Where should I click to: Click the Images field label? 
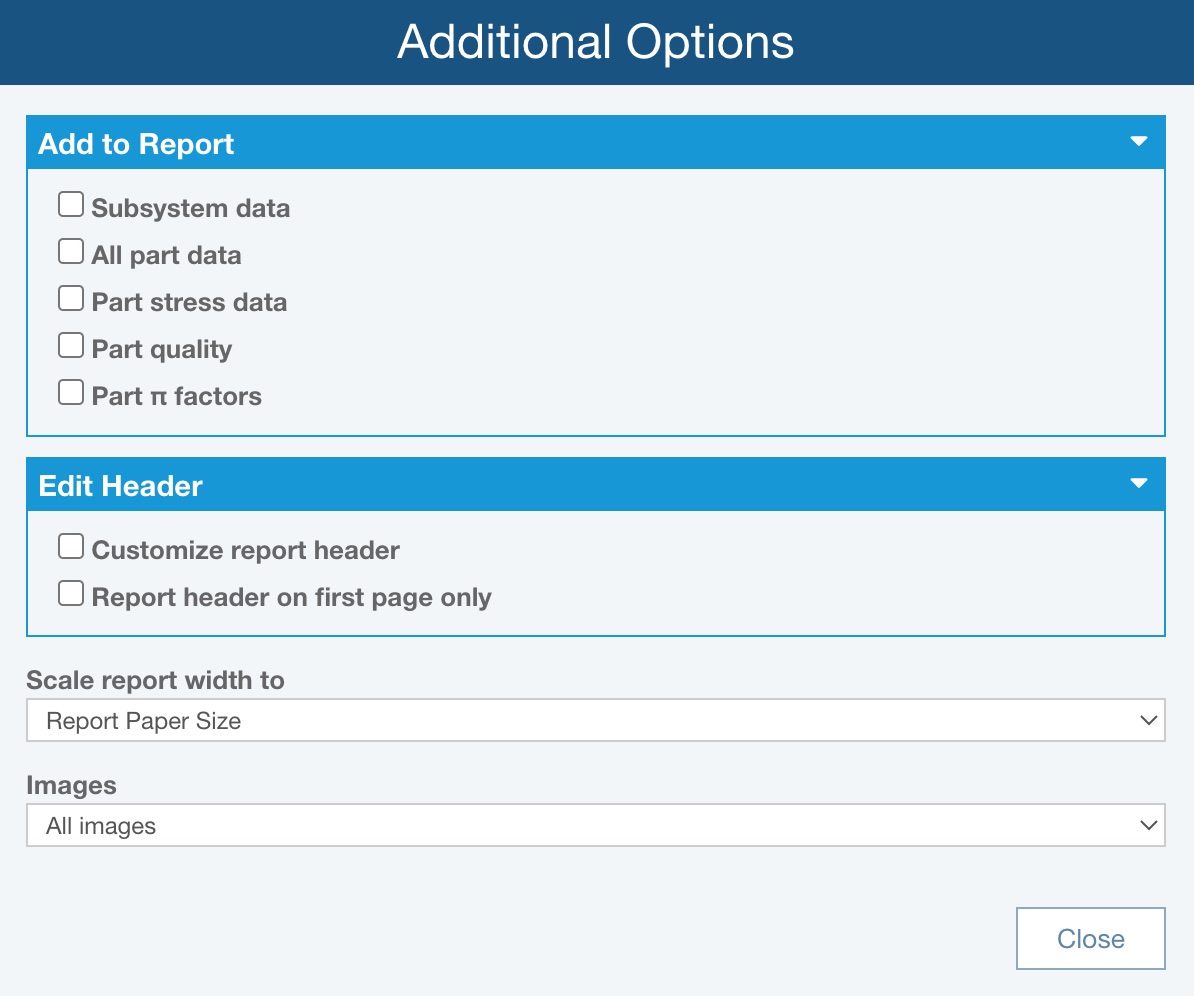point(71,785)
